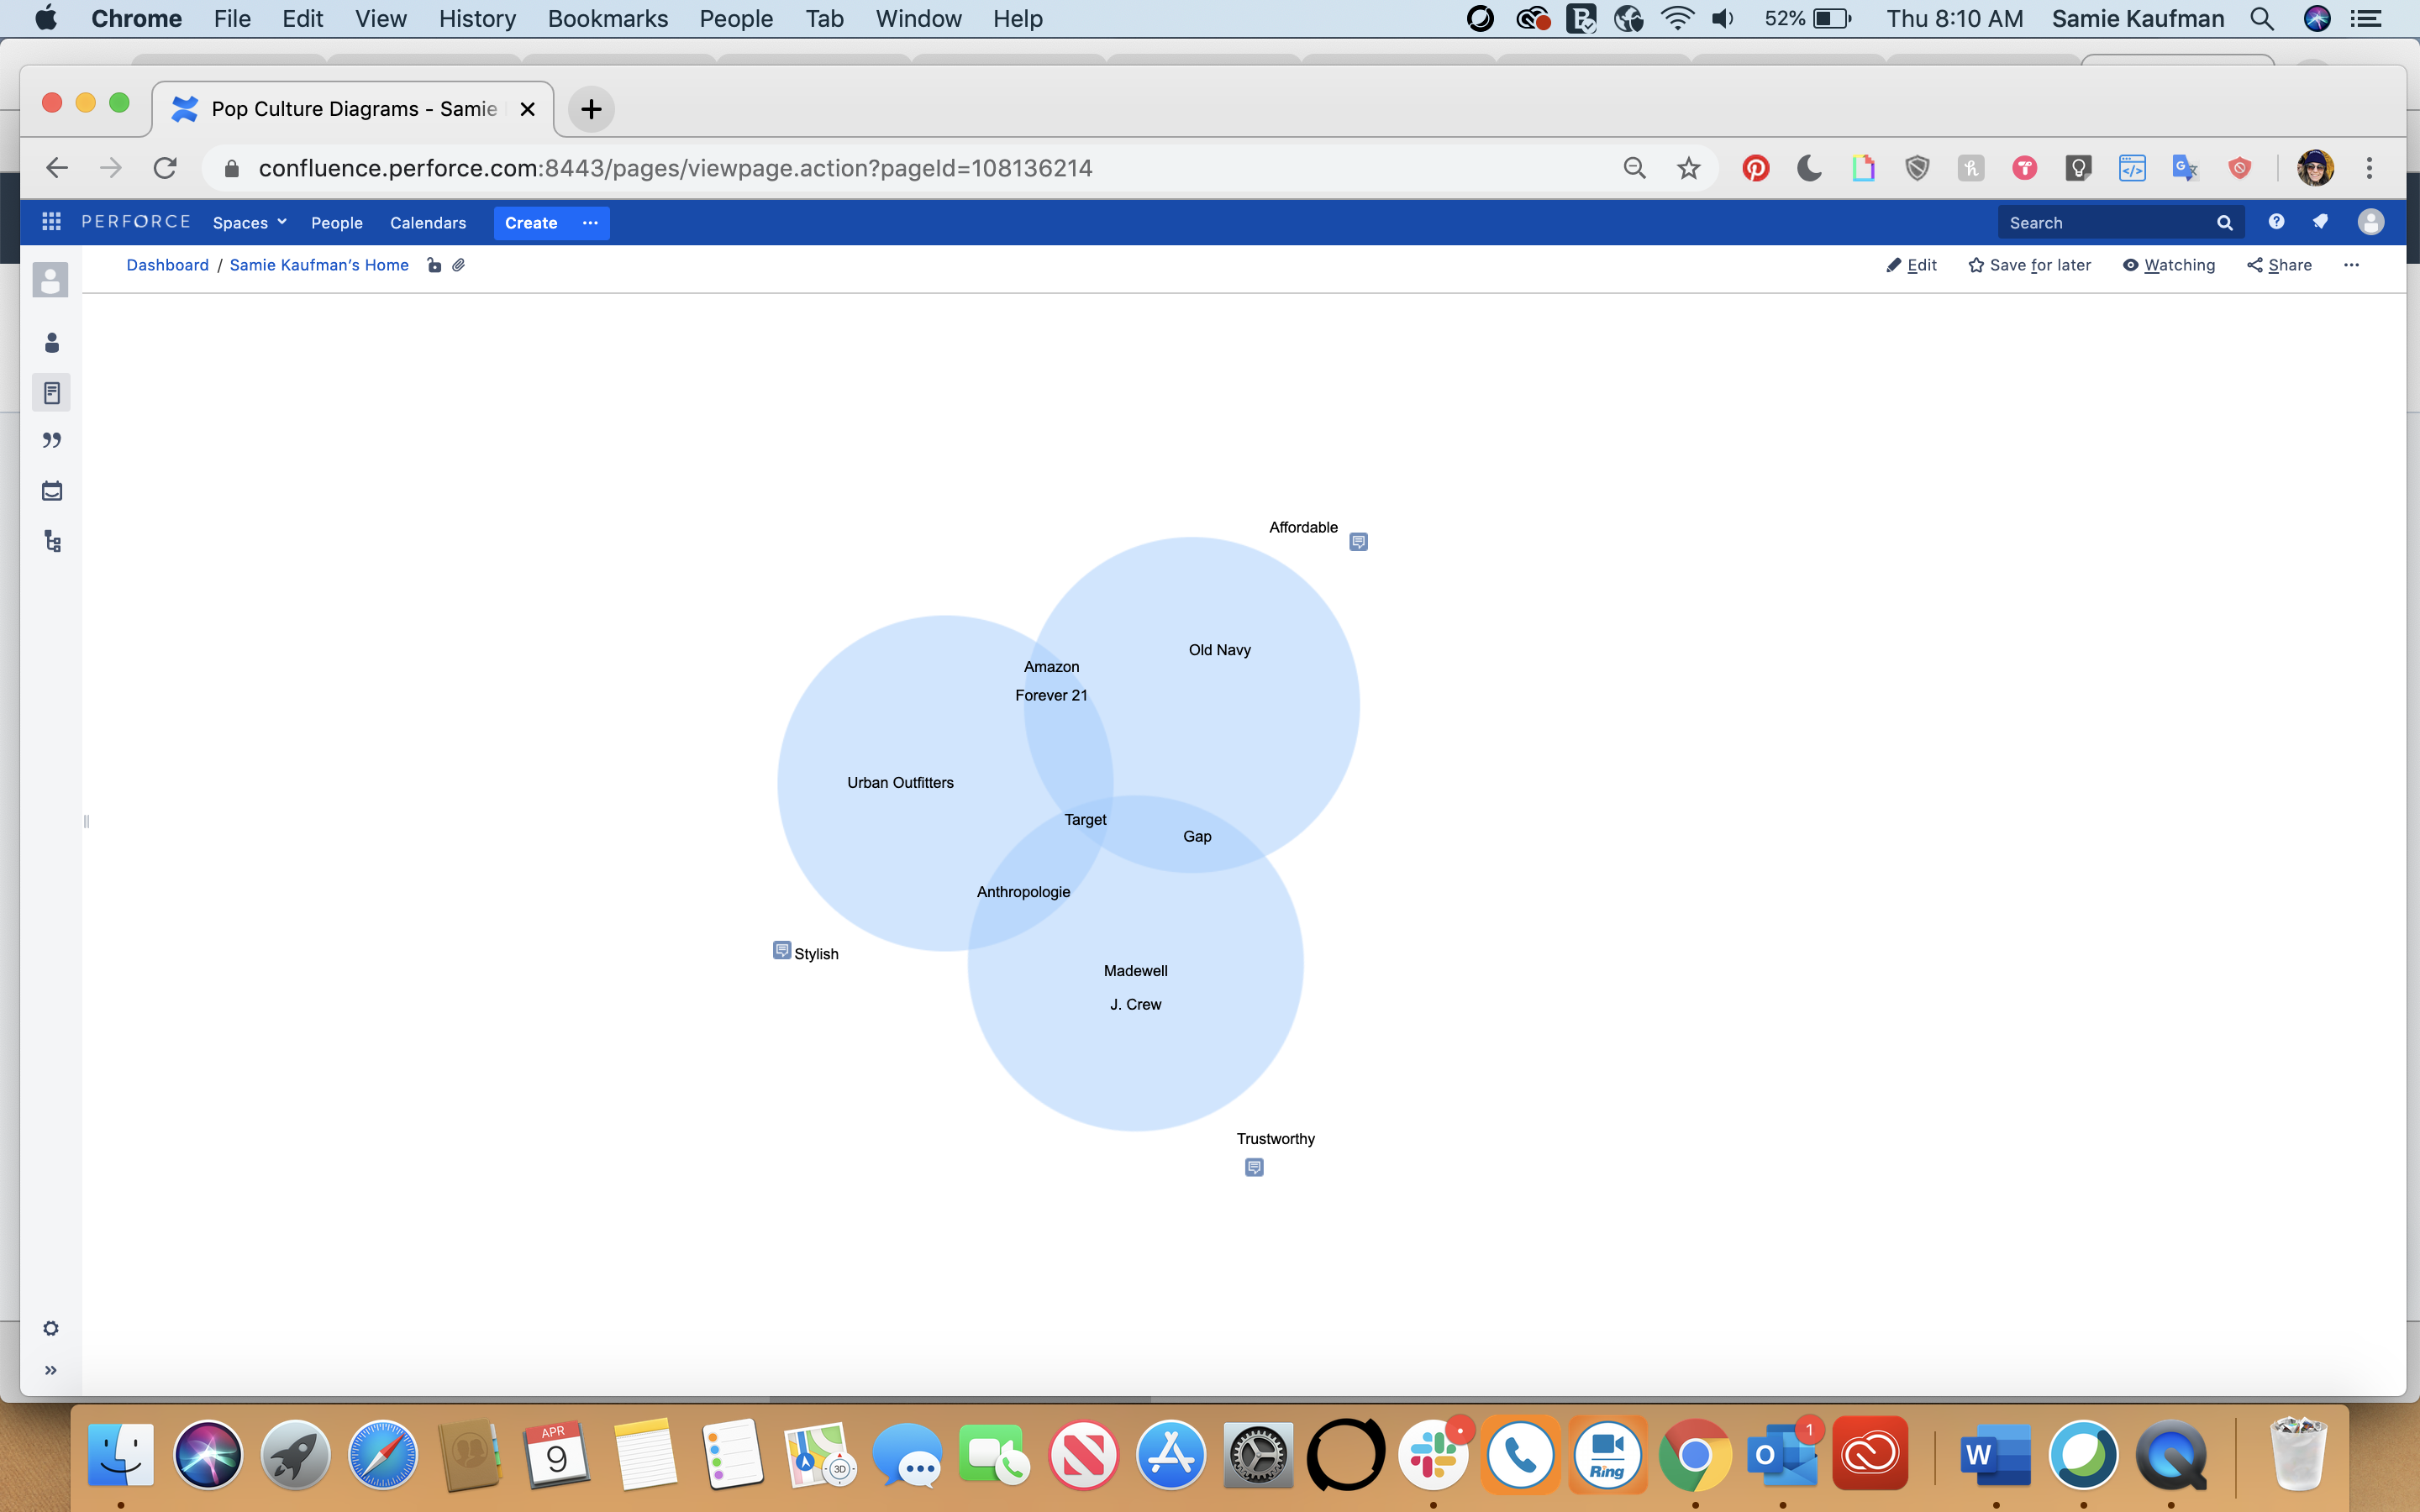Click the dark mode moon extension

tap(1809, 168)
